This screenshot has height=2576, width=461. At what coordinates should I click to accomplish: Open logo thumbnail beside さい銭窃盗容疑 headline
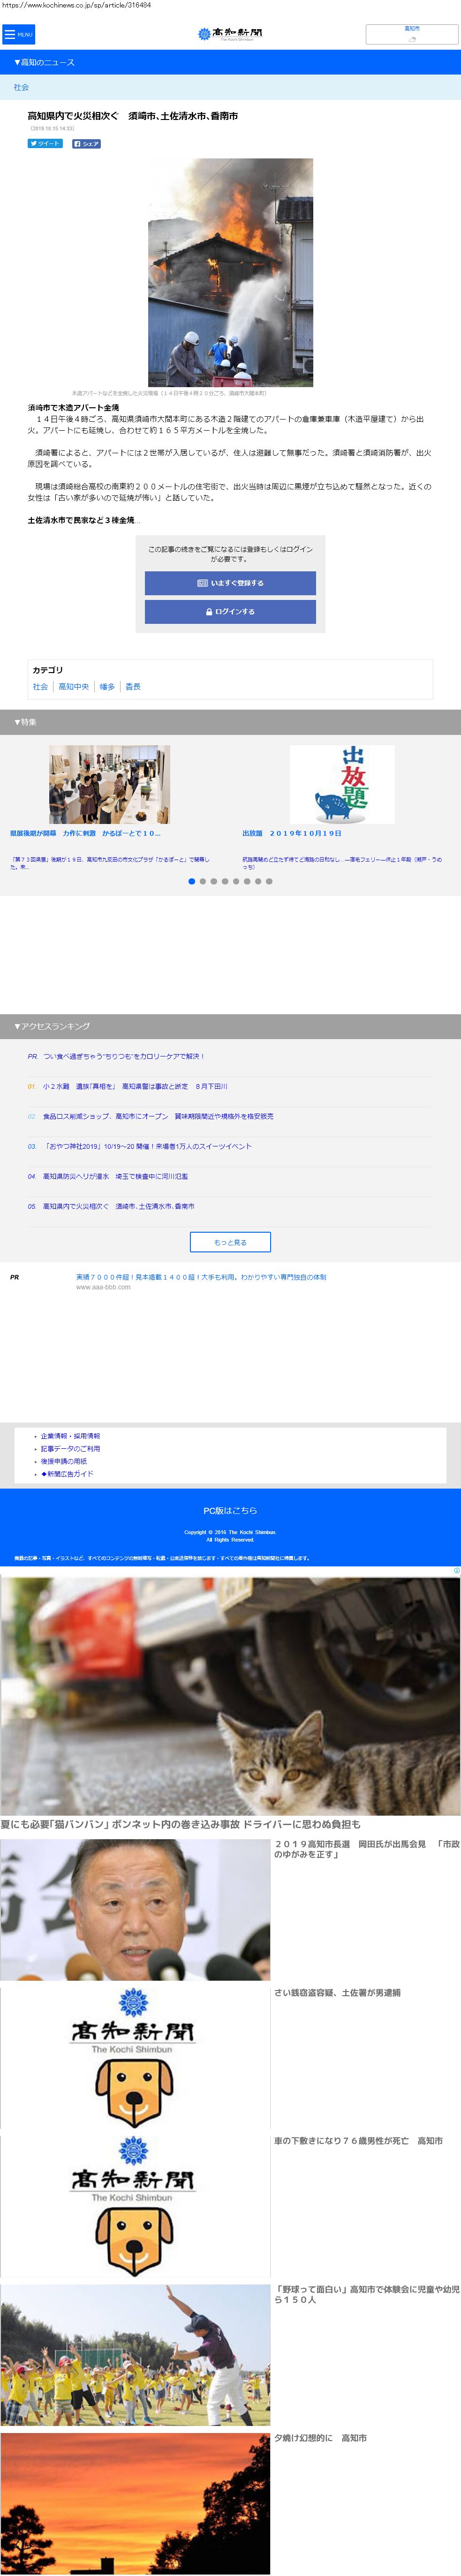pyautogui.click(x=135, y=2059)
